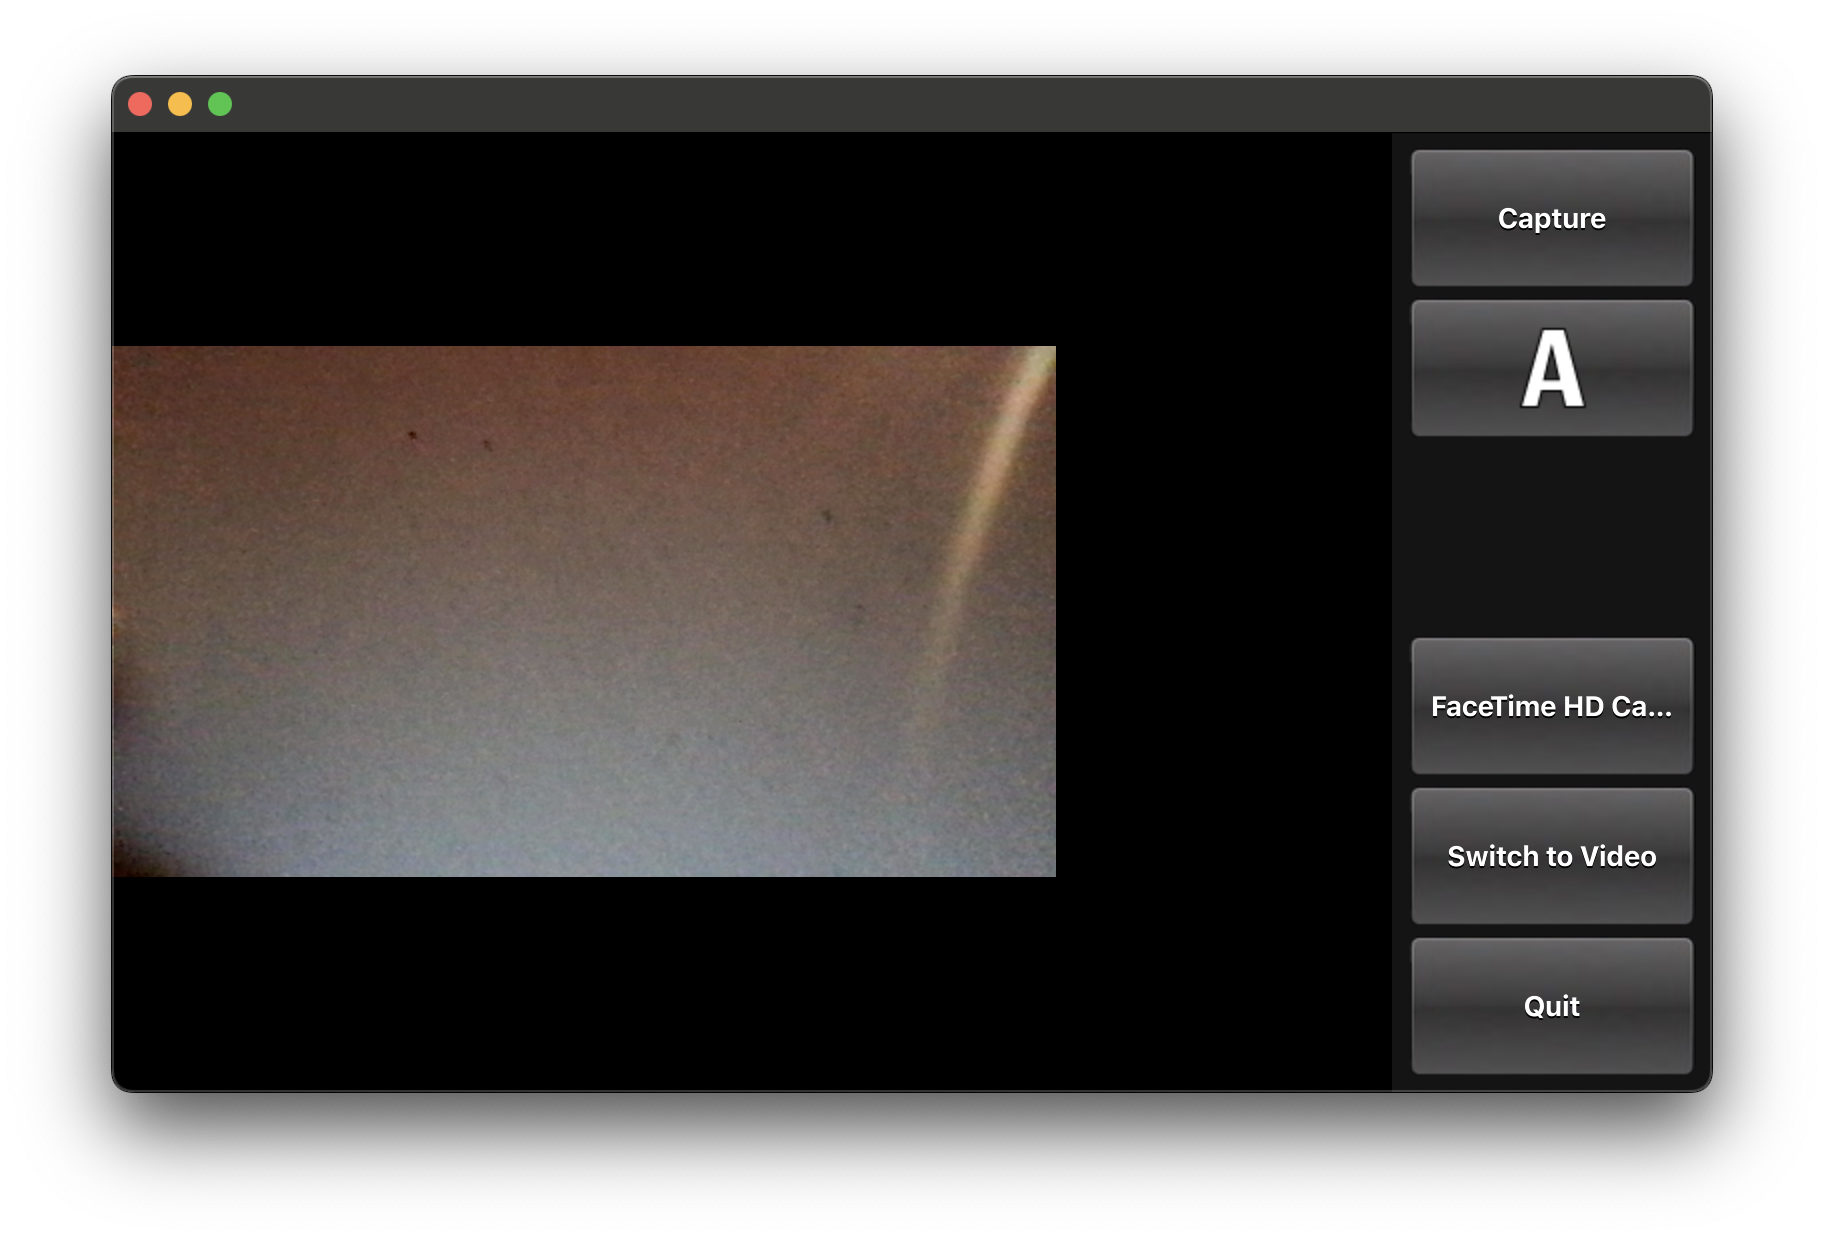Close the window with red button

coord(140,104)
